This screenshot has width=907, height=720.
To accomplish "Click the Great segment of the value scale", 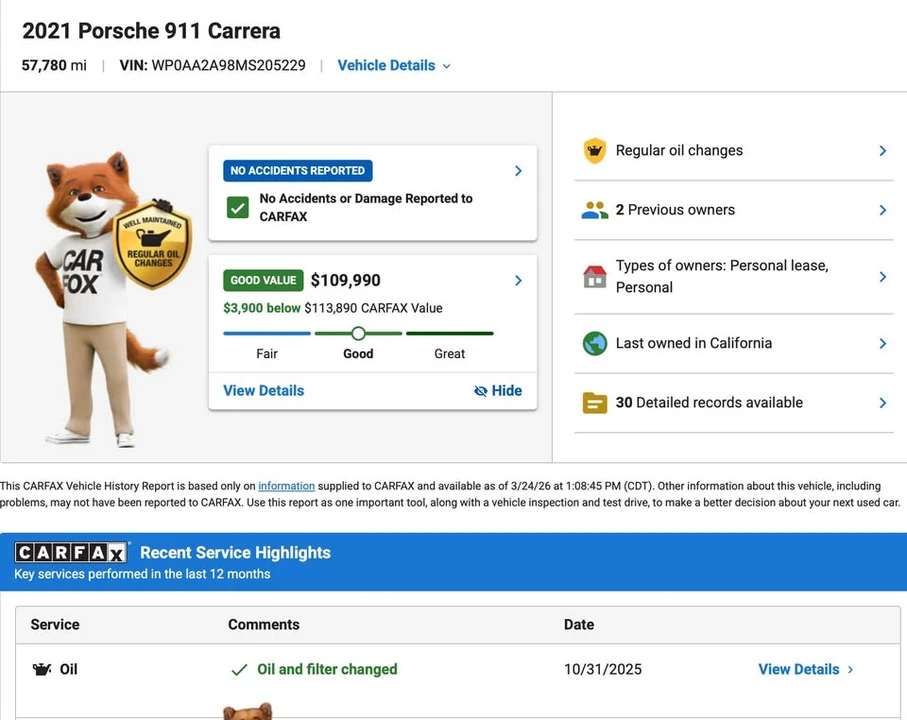I will (449, 334).
